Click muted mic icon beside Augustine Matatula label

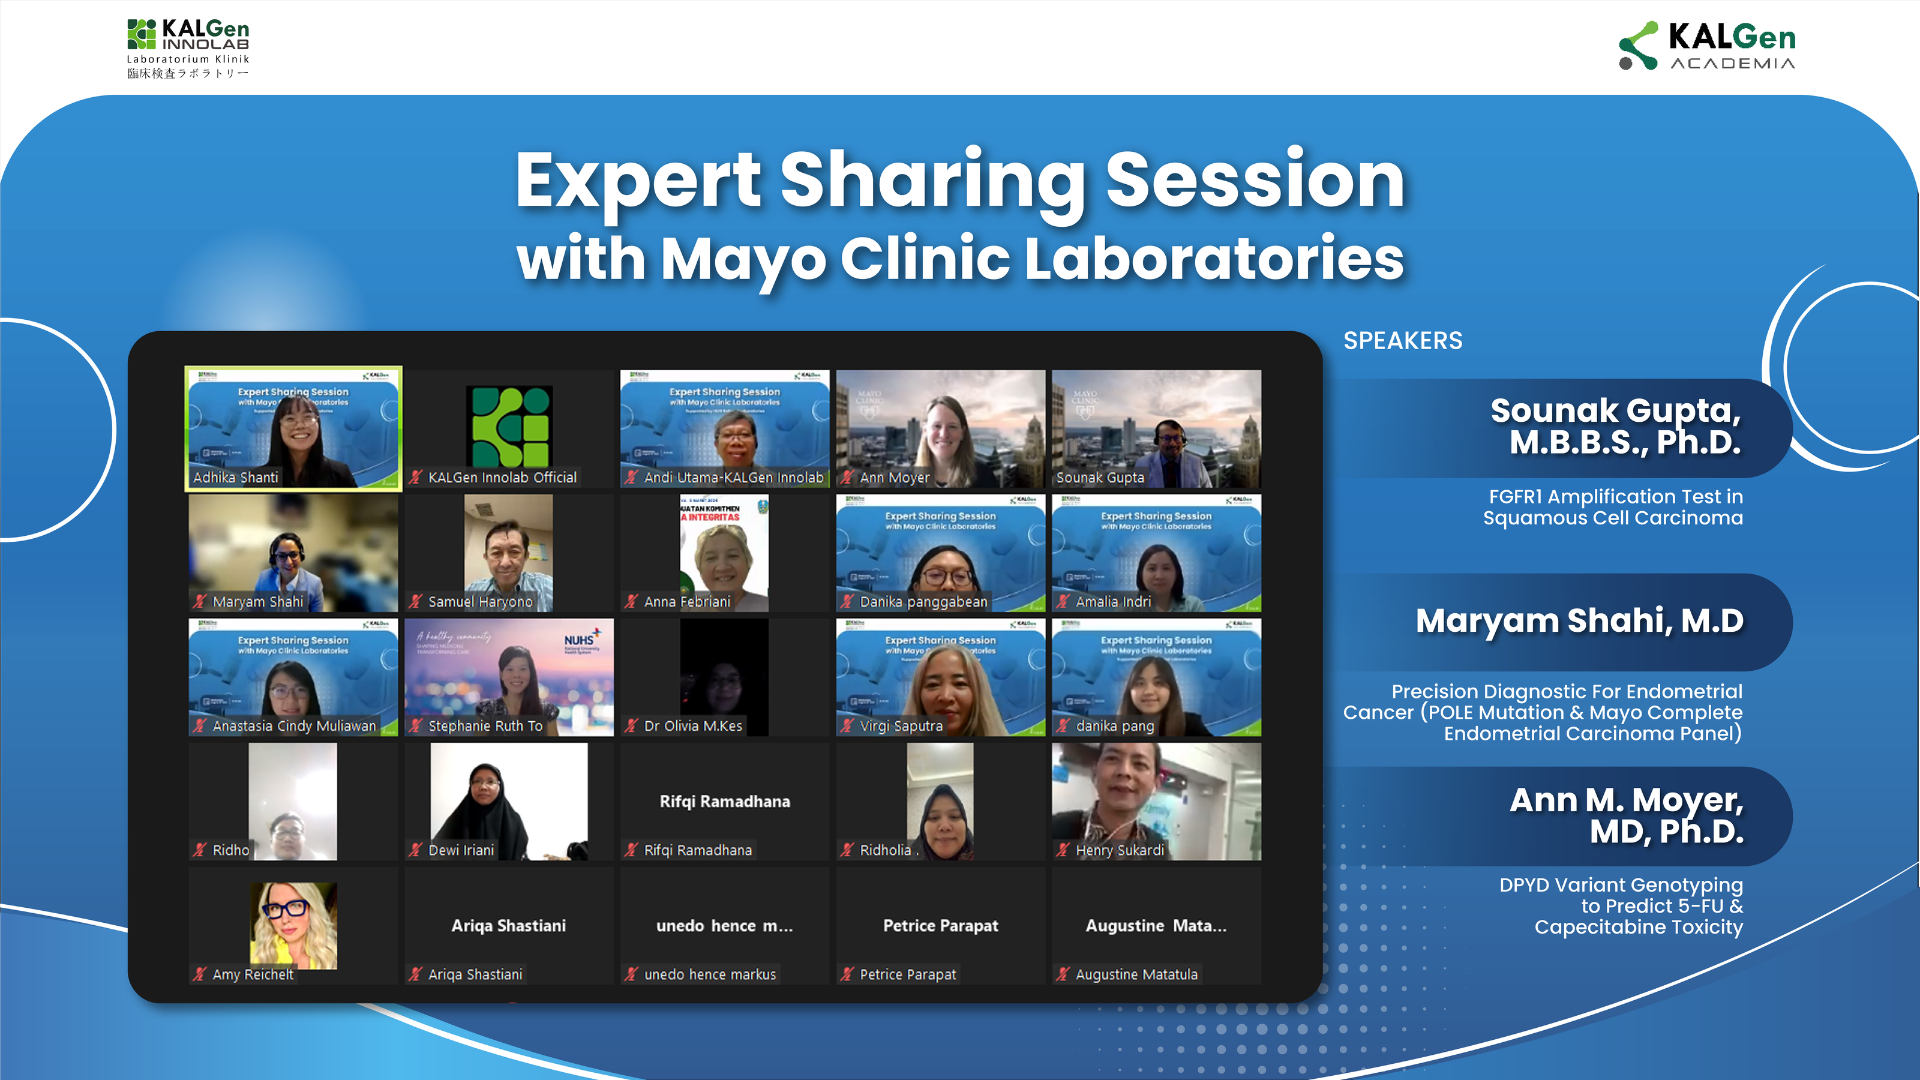[x=1064, y=973]
